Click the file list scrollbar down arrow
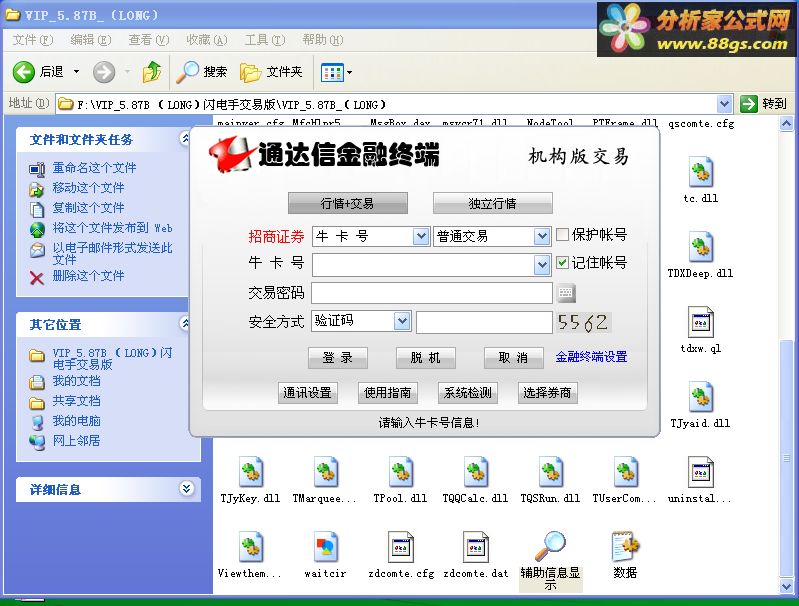Image resolution: width=799 pixels, height=606 pixels. tap(786, 586)
